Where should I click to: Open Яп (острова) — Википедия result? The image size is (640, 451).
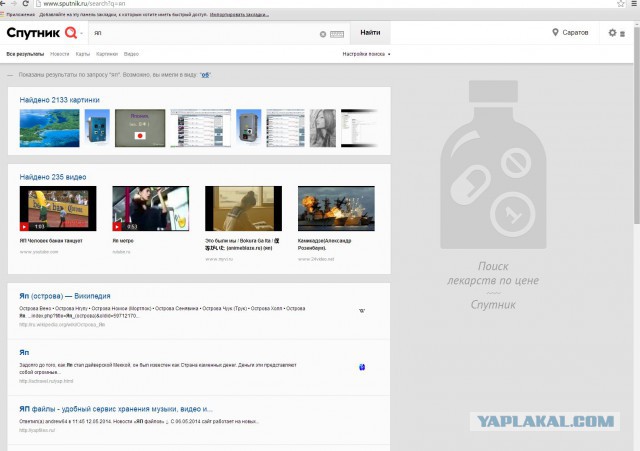pos(65,296)
